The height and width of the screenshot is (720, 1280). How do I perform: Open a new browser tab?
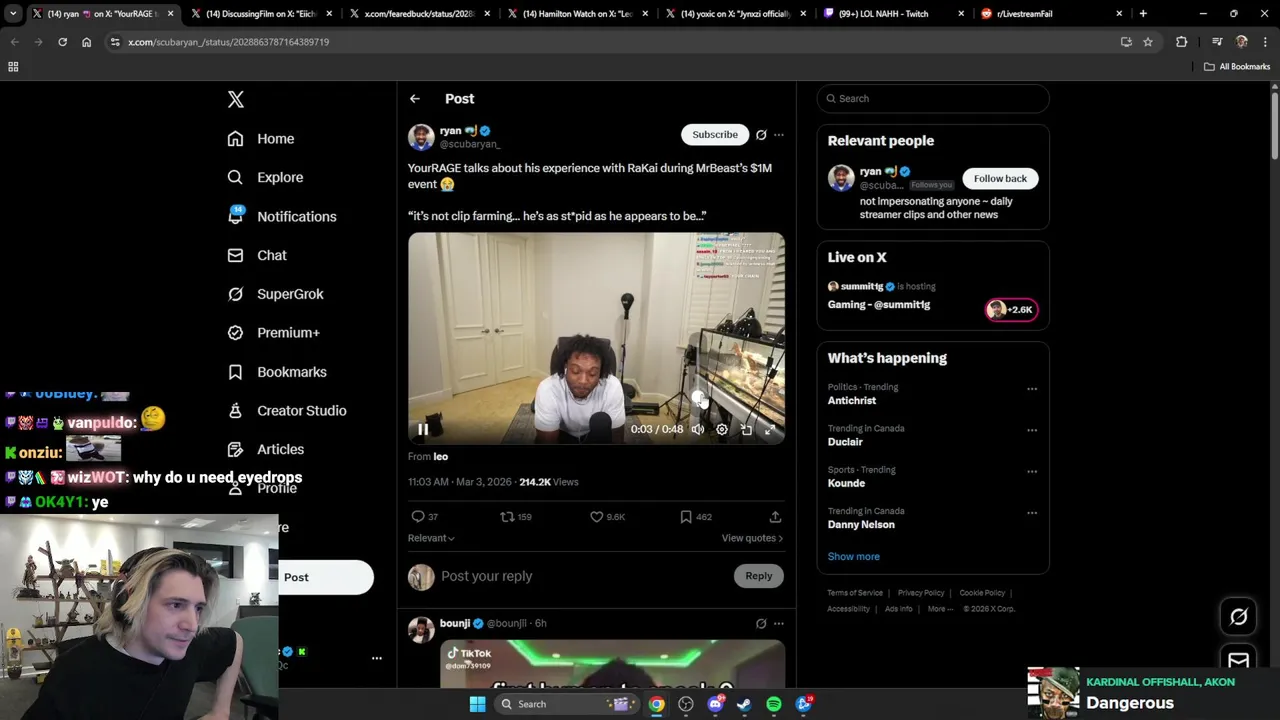1143,14
